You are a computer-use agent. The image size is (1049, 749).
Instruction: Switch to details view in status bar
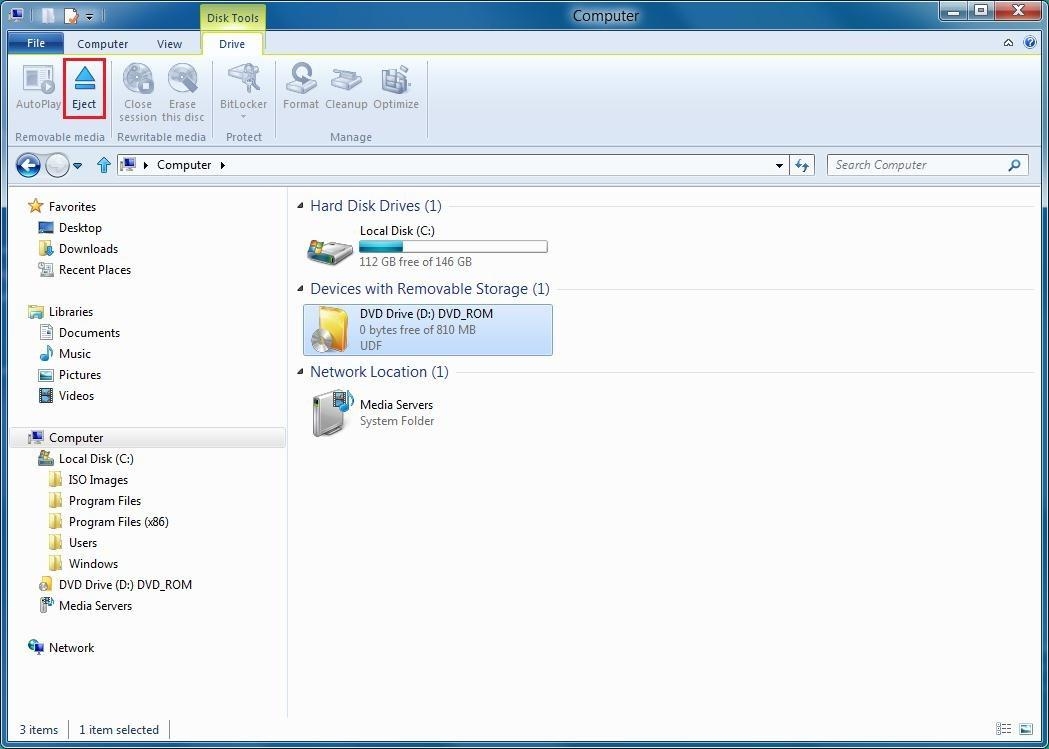coord(1003,729)
